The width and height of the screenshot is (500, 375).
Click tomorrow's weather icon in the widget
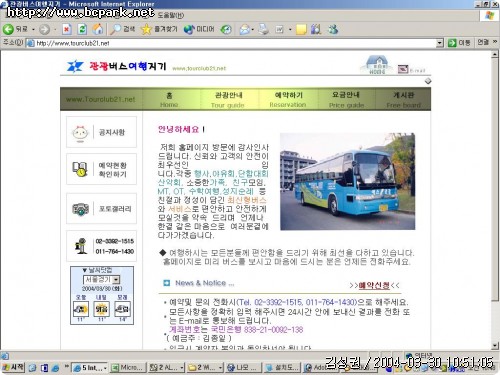(x=102, y=309)
